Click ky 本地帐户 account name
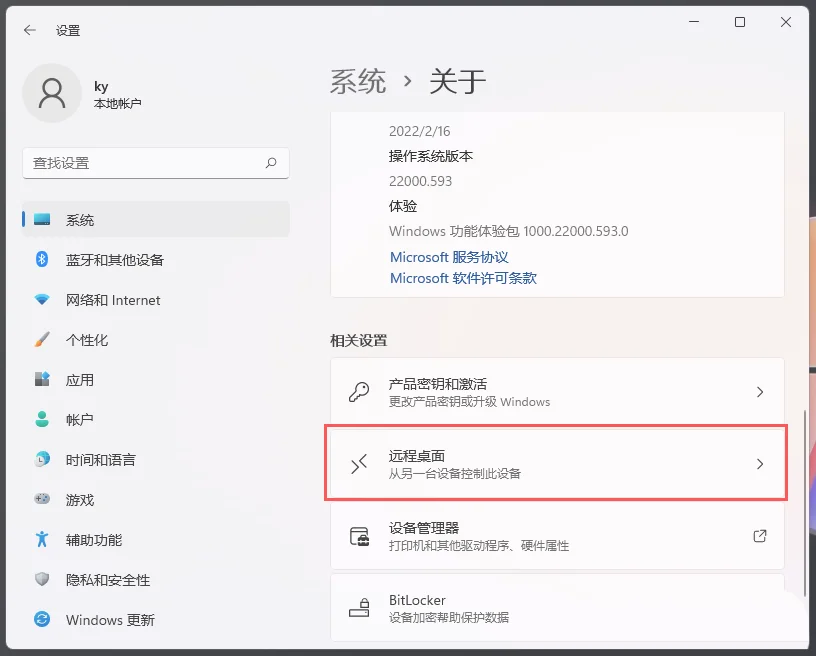The height and width of the screenshot is (656, 816). point(117,95)
